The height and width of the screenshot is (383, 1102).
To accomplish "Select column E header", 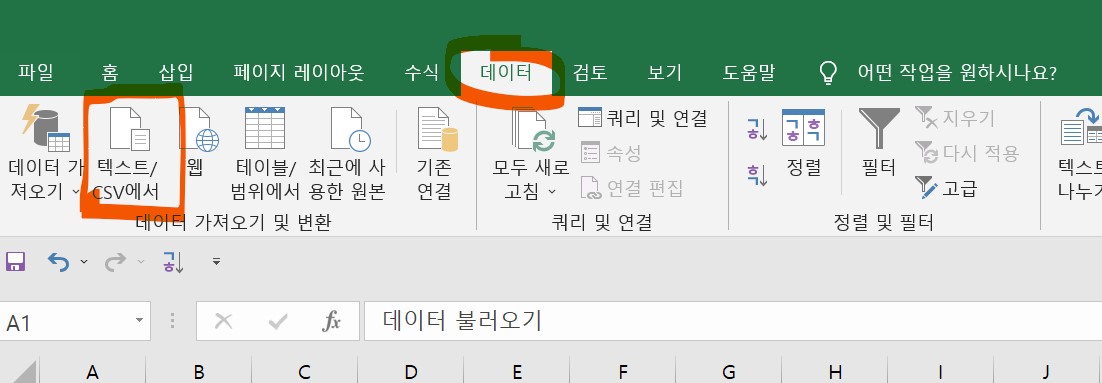I will pyautogui.click(x=517, y=370).
